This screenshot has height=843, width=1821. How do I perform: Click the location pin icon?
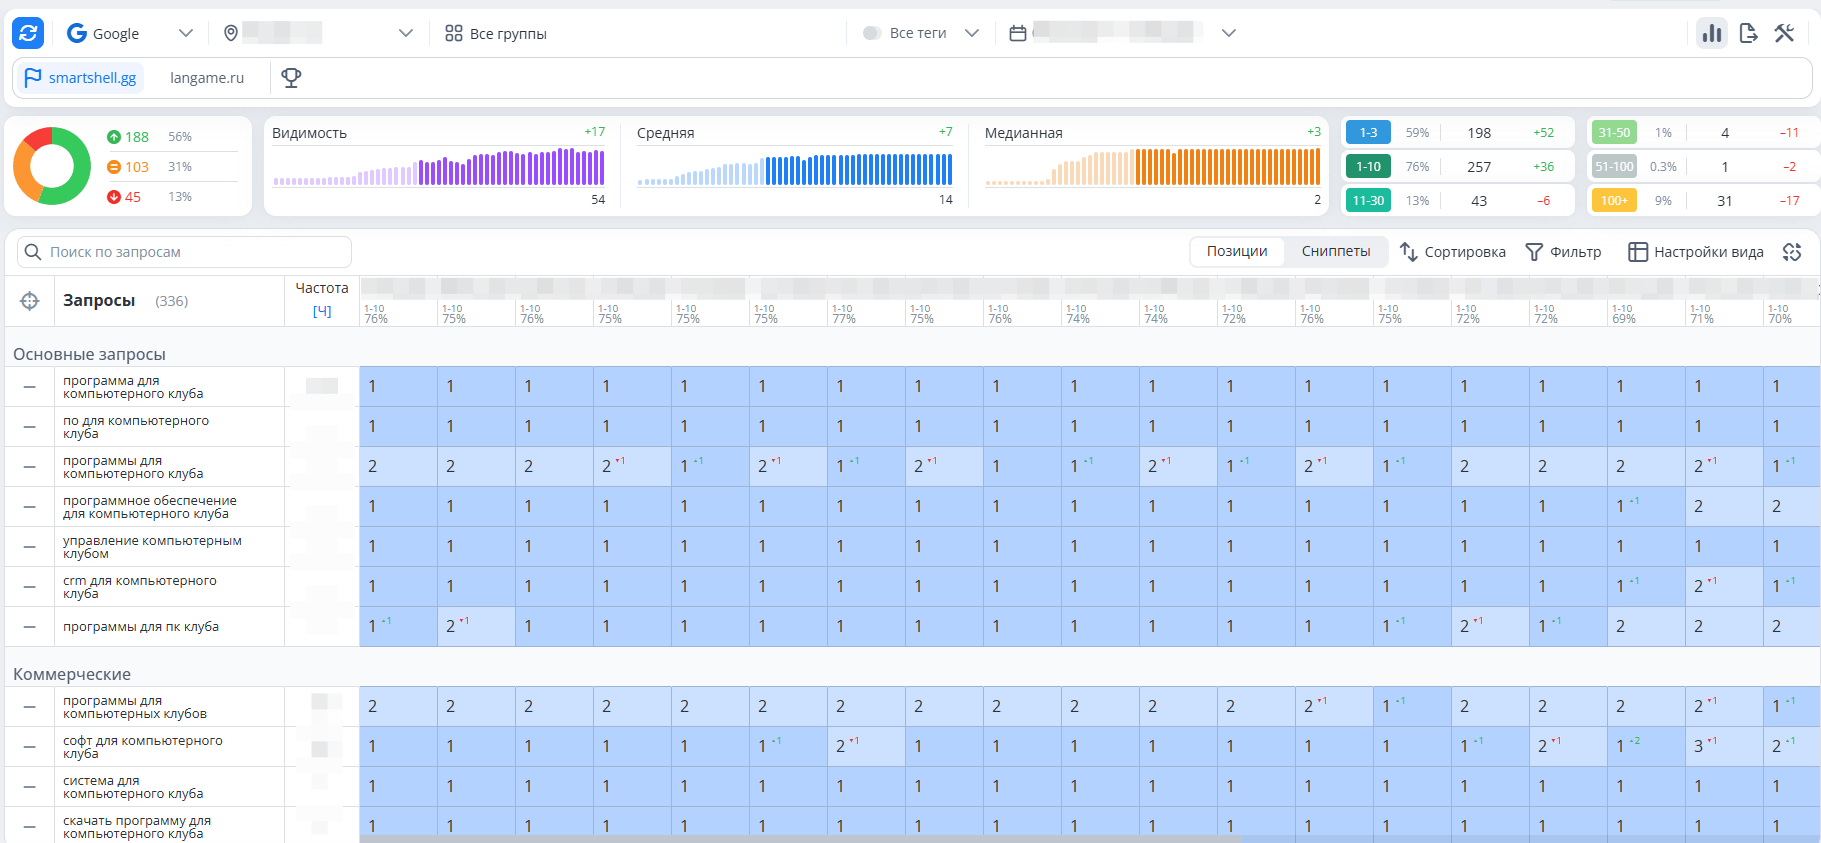click(231, 33)
